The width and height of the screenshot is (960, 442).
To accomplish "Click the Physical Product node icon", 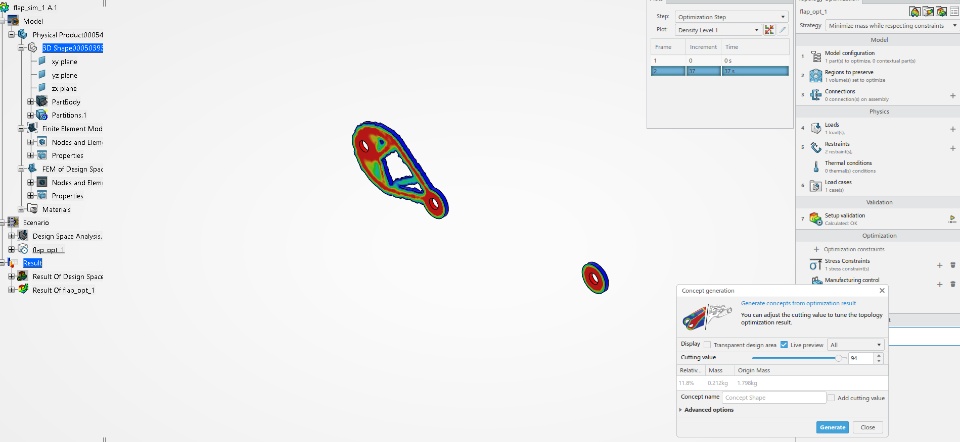I will click(x=23, y=34).
